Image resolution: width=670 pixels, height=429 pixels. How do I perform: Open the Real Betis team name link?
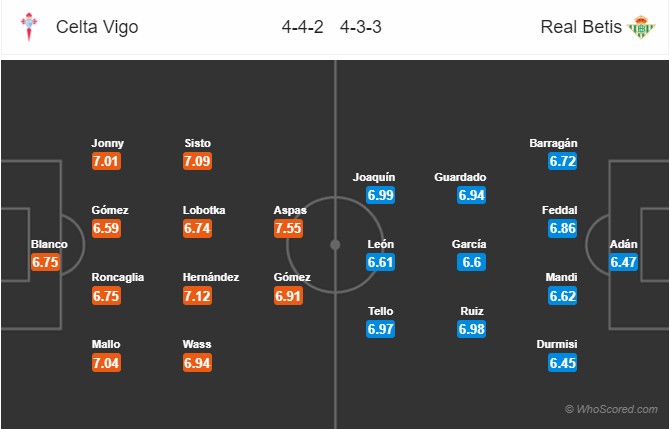(581, 27)
